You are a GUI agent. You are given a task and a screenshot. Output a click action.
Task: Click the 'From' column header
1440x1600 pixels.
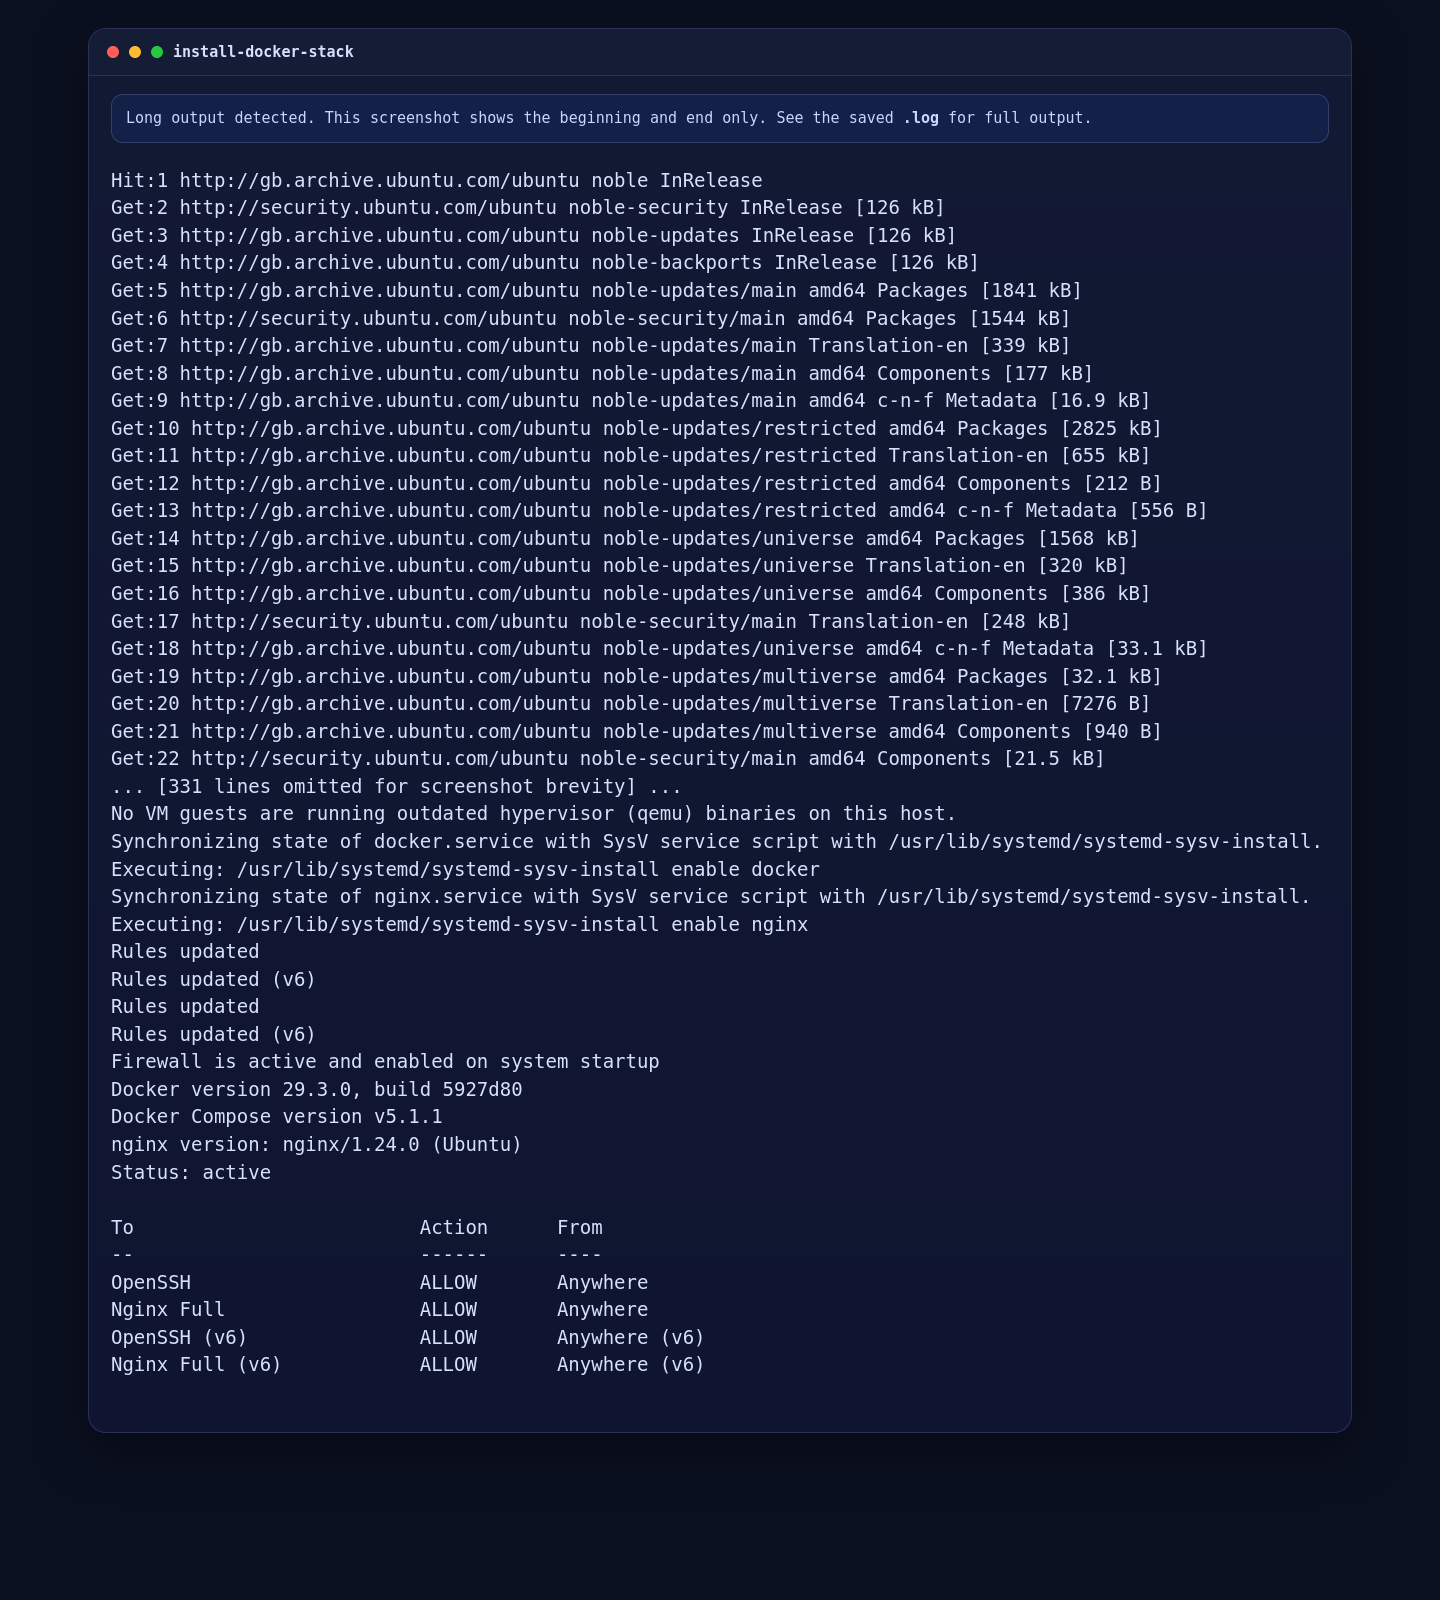(x=580, y=1228)
